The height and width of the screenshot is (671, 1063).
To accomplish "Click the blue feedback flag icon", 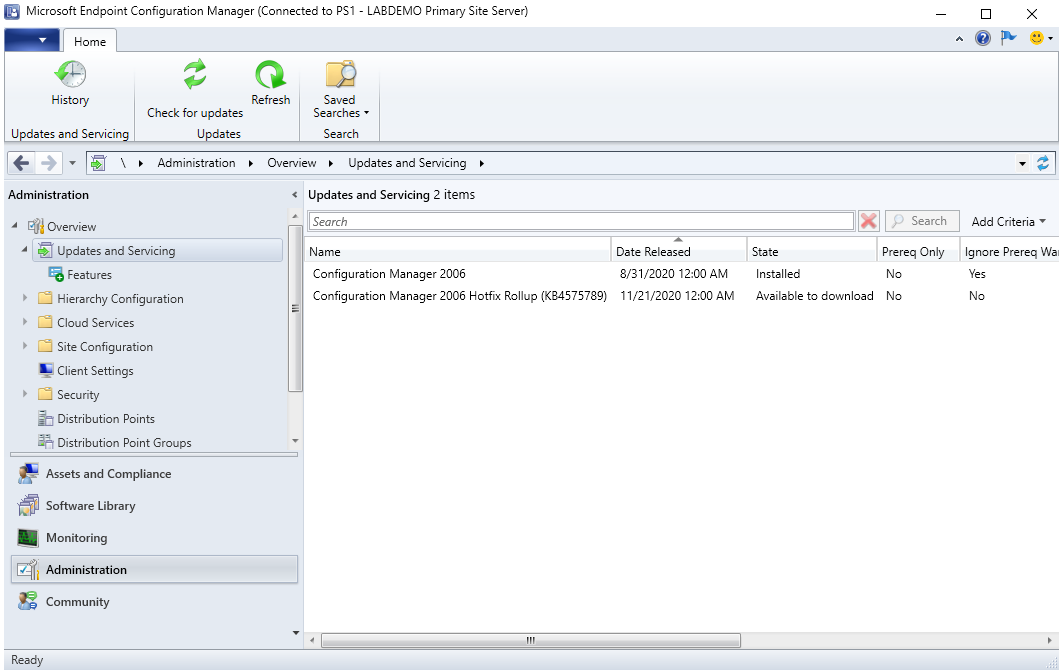I will coord(1009,38).
